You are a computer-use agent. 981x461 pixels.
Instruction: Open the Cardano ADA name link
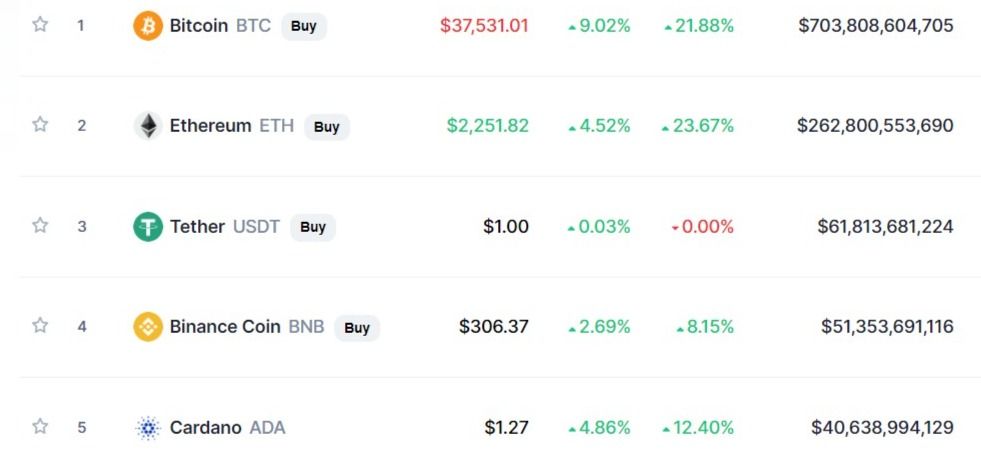coord(206,428)
